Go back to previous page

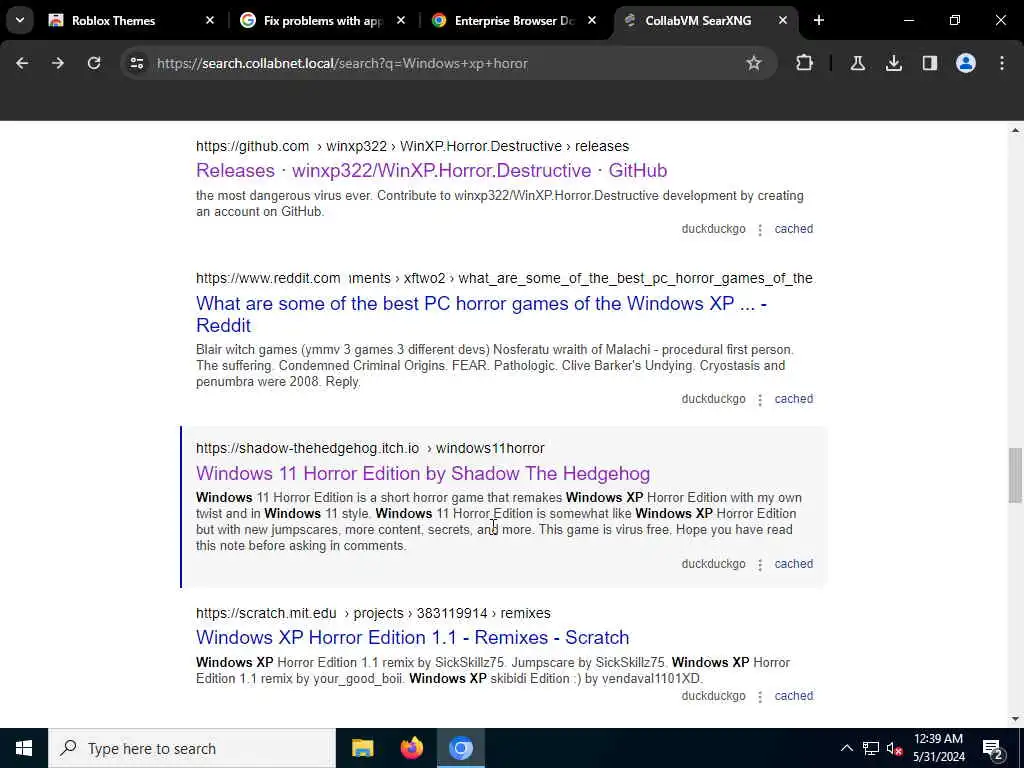tap(22, 63)
